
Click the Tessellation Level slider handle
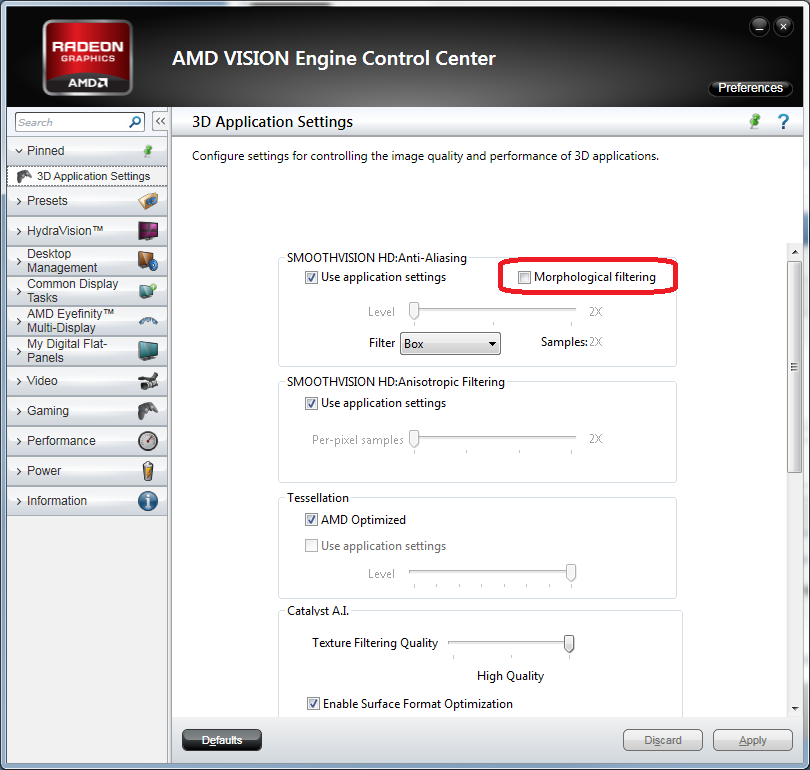click(571, 573)
